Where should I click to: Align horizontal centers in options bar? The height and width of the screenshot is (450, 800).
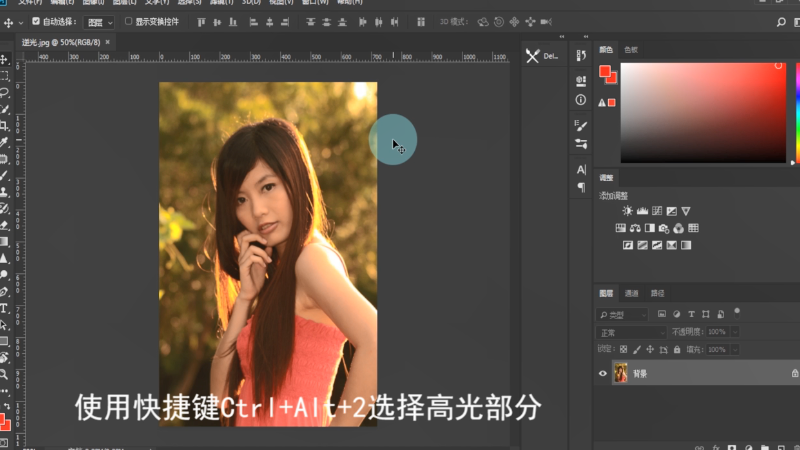tap(269, 22)
